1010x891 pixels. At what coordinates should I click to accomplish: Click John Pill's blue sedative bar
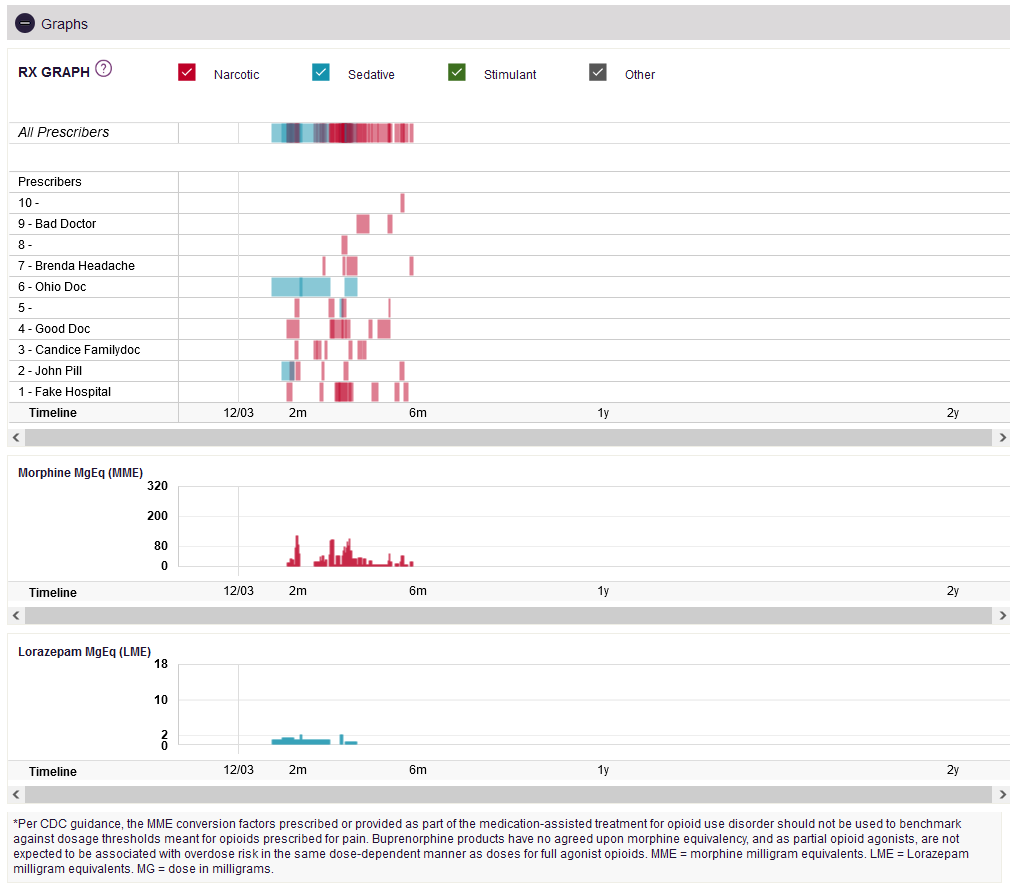pyautogui.click(x=286, y=370)
